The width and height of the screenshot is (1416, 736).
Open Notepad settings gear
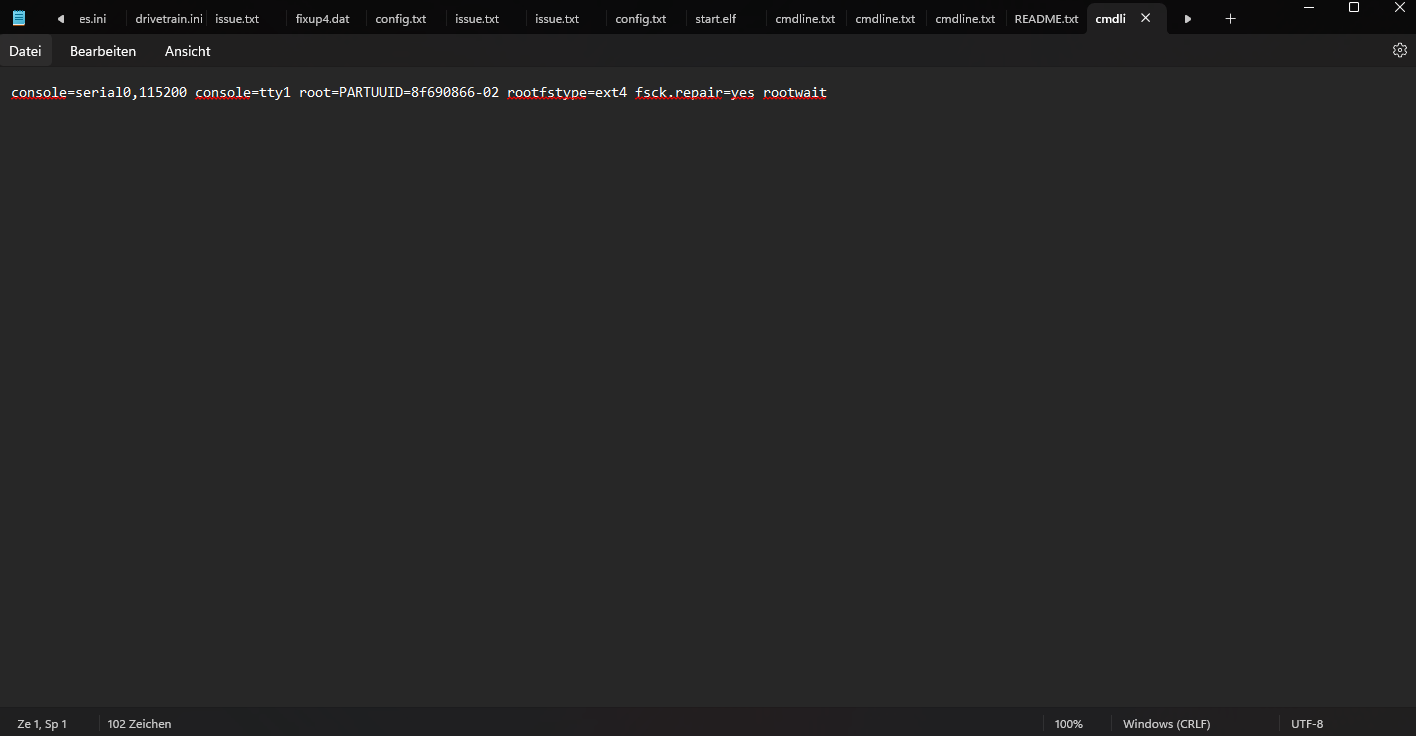coord(1399,51)
